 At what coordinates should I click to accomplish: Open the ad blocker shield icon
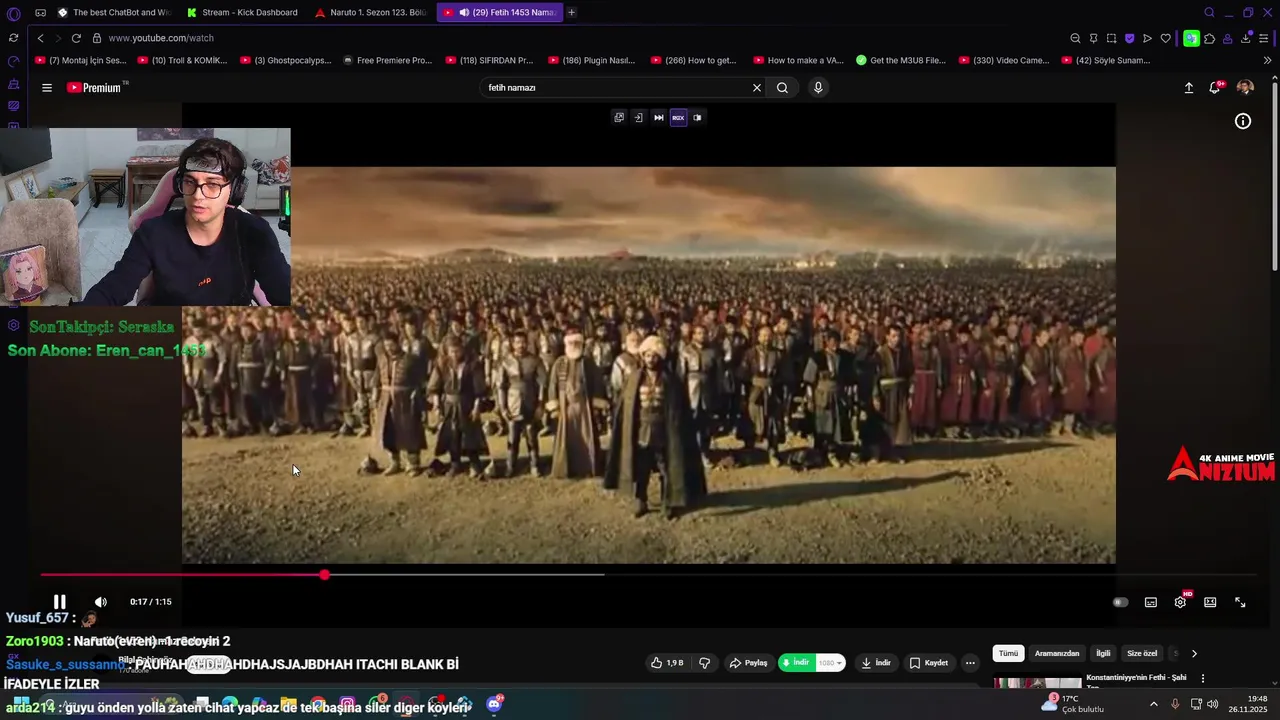click(x=1129, y=38)
